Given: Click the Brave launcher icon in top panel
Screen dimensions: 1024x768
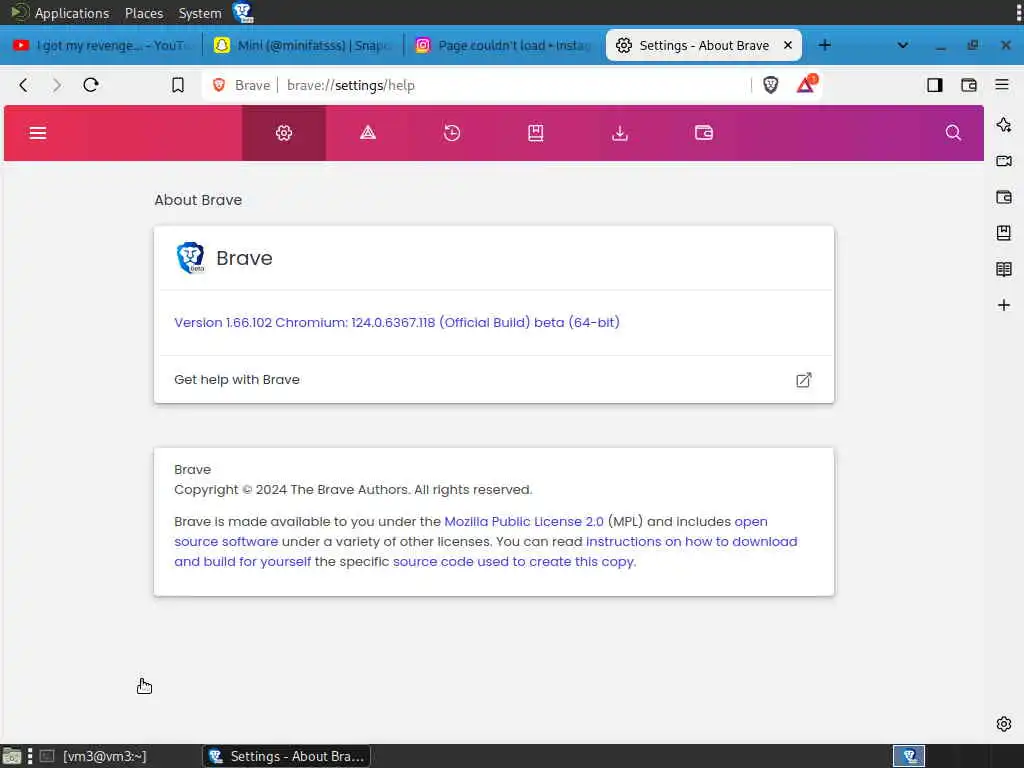Looking at the screenshot, I should point(243,12).
